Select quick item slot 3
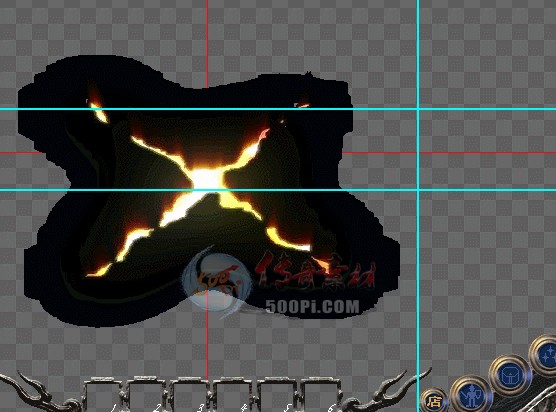The width and height of the screenshot is (556, 412). click(190, 395)
